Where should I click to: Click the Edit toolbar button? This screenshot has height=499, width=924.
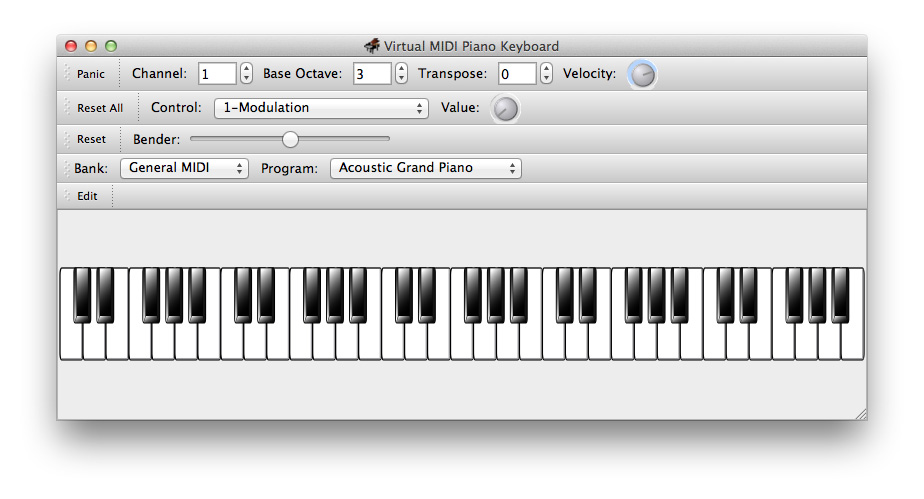tap(87, 196)
